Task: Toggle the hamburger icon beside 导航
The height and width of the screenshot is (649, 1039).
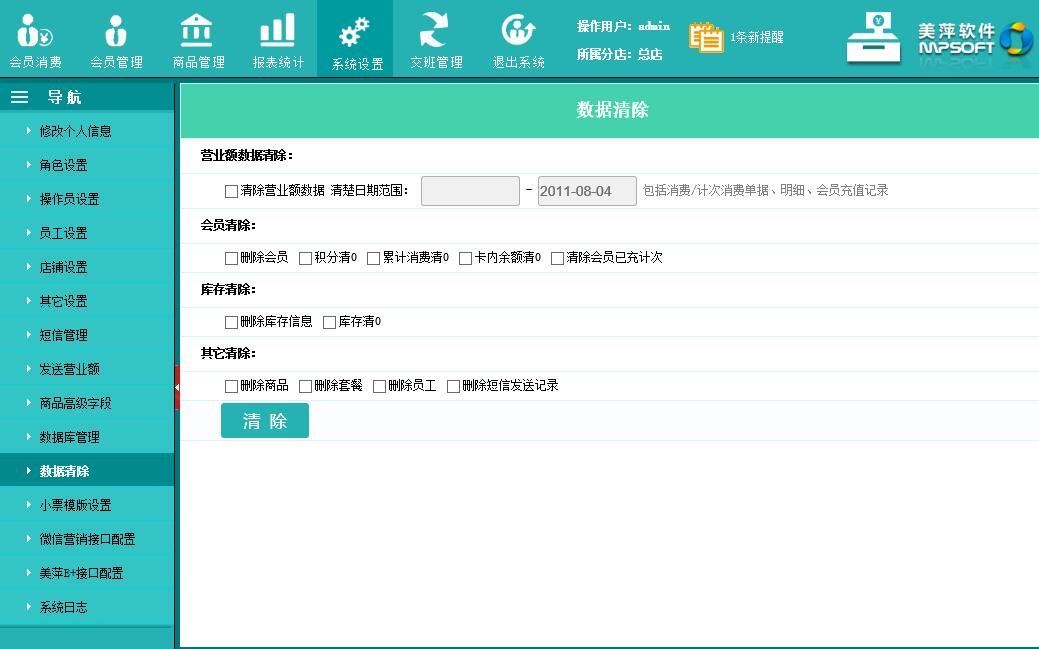Action: (19, 97)
